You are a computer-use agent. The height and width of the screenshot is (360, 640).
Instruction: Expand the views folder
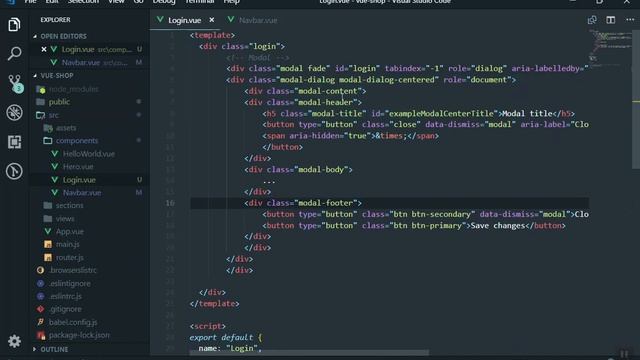(x=64, y=218)
